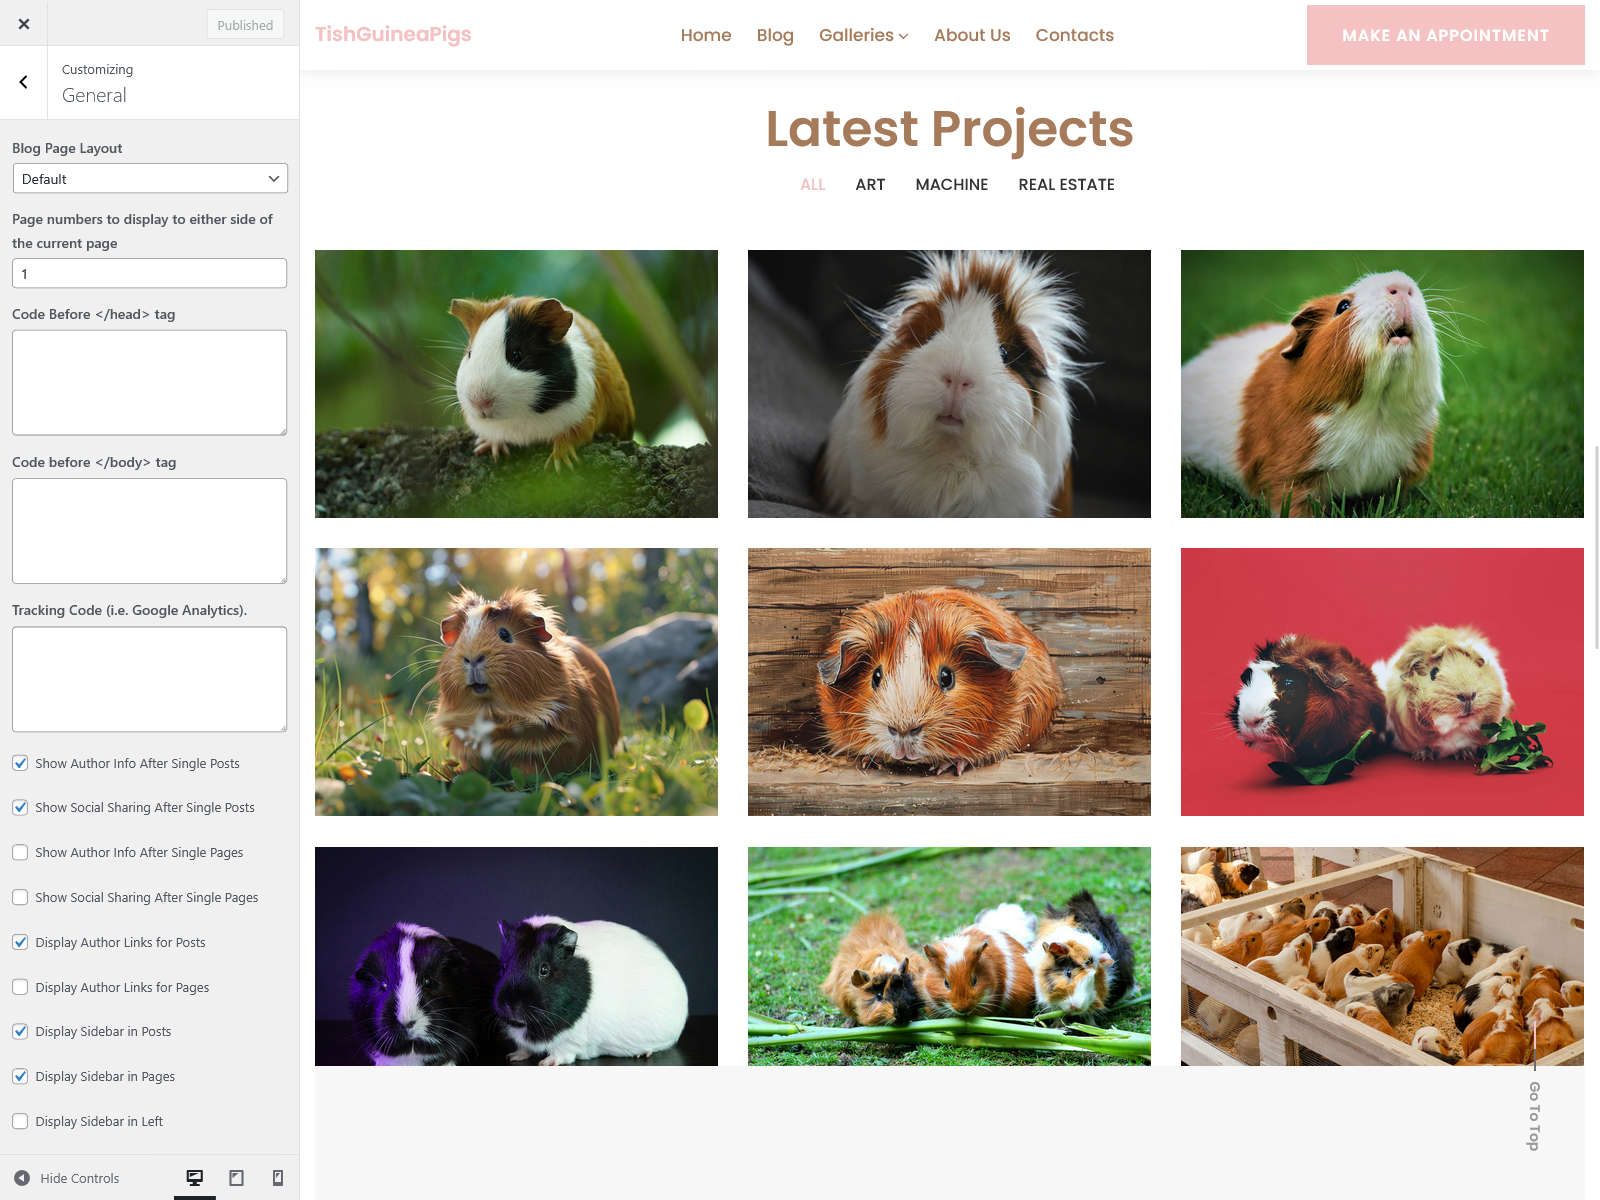Switch to tablet preview device icon
Viewport: 1600px width, 1200px height.
(236, 1178)
